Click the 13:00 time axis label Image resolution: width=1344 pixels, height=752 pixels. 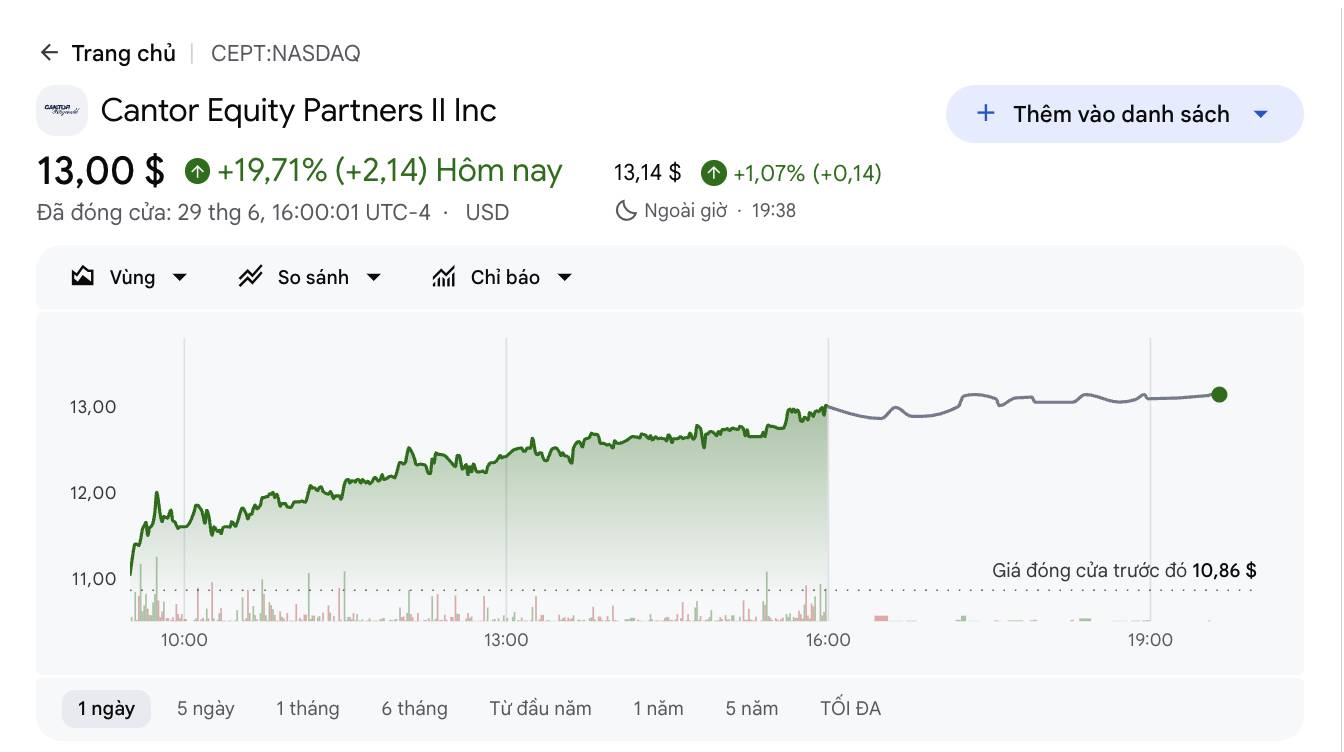click(x=506, y=639)
